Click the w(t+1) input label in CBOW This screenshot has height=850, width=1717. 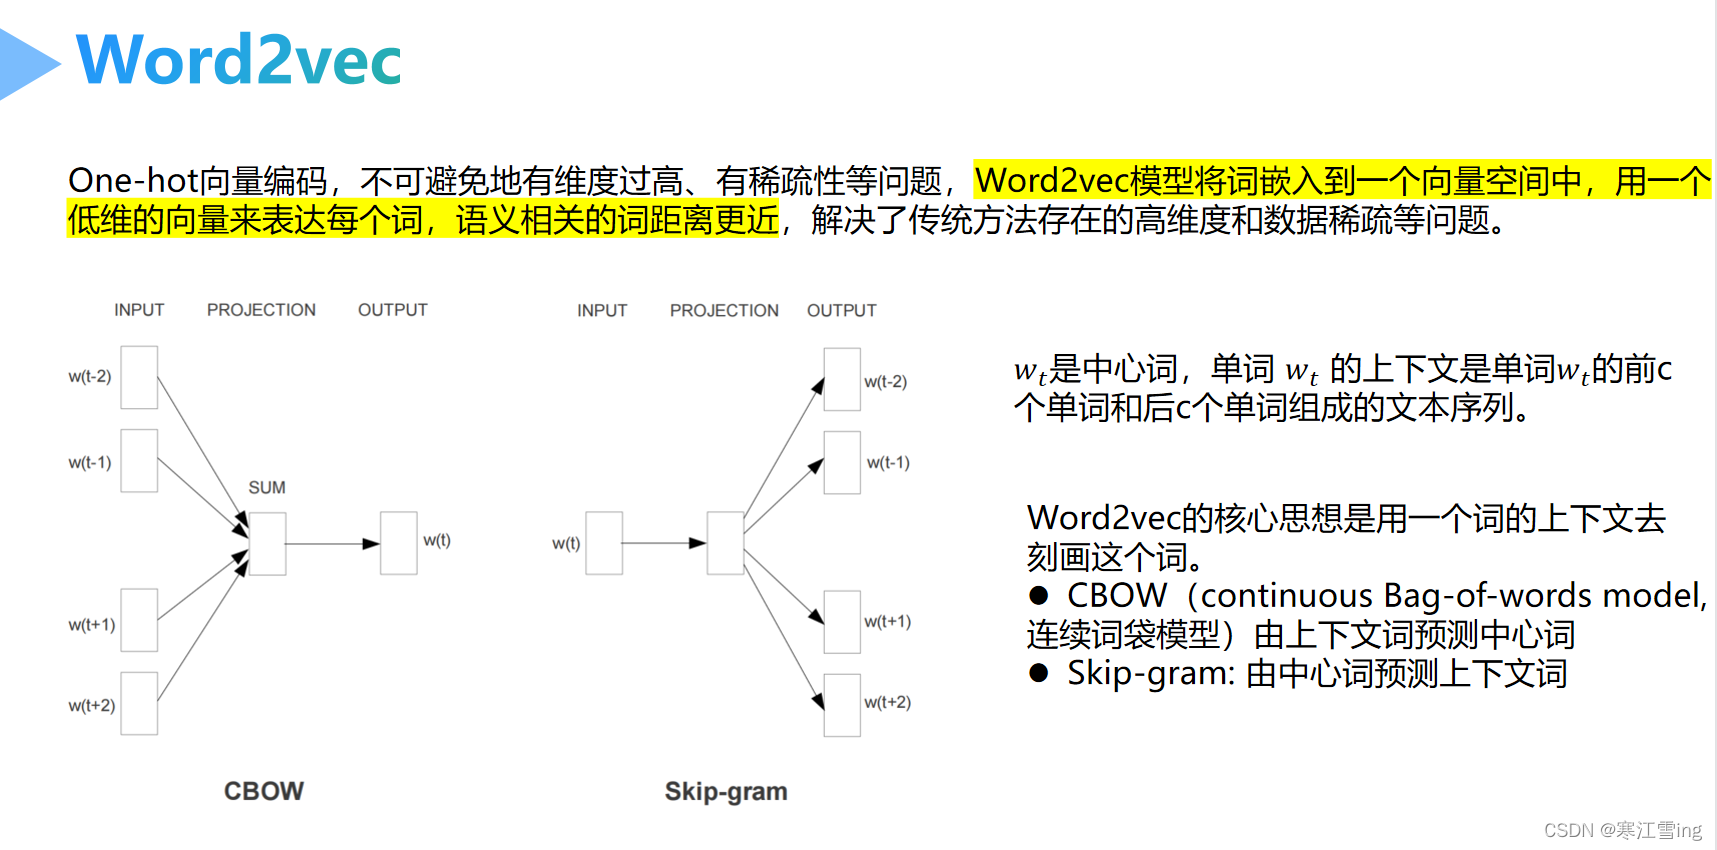coord(92,625)
